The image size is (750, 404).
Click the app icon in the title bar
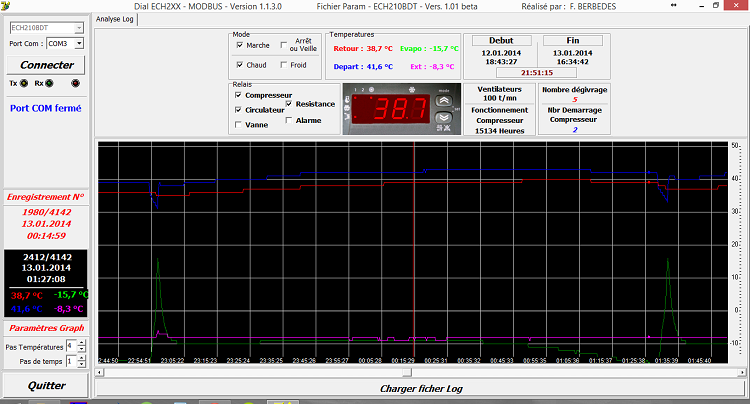[6, 5]
